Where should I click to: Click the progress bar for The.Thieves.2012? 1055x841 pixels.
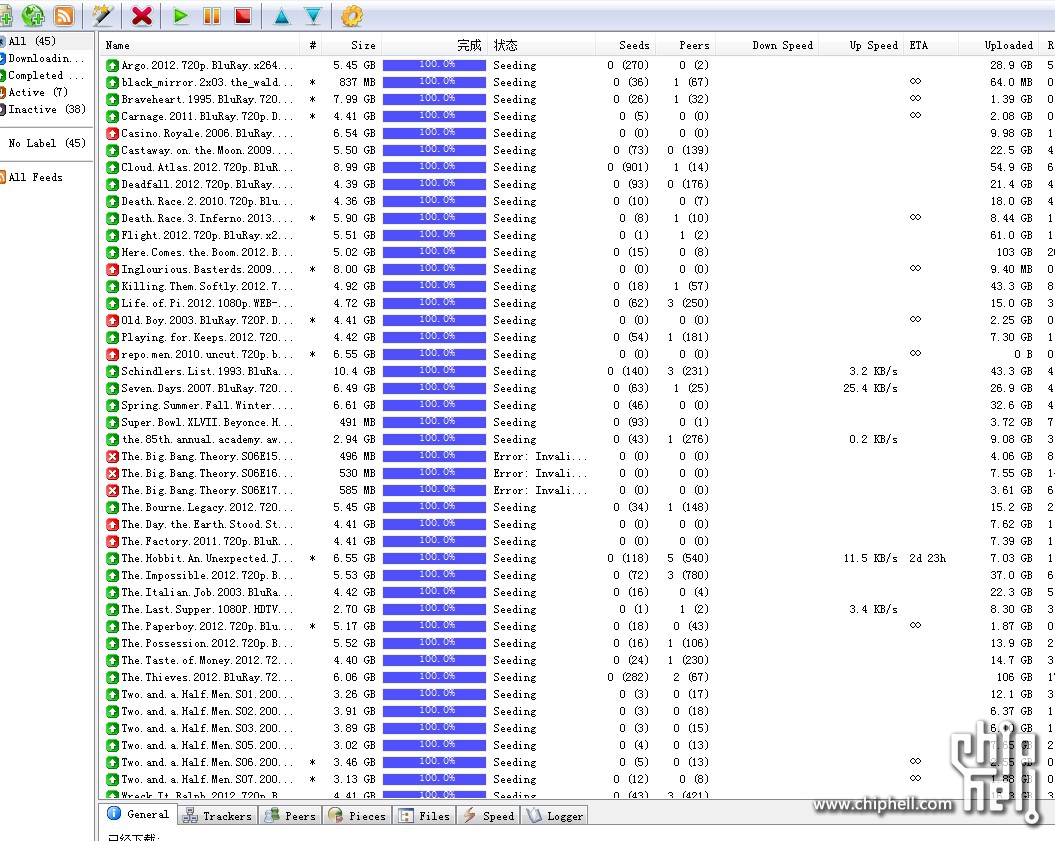coord(435,678)
